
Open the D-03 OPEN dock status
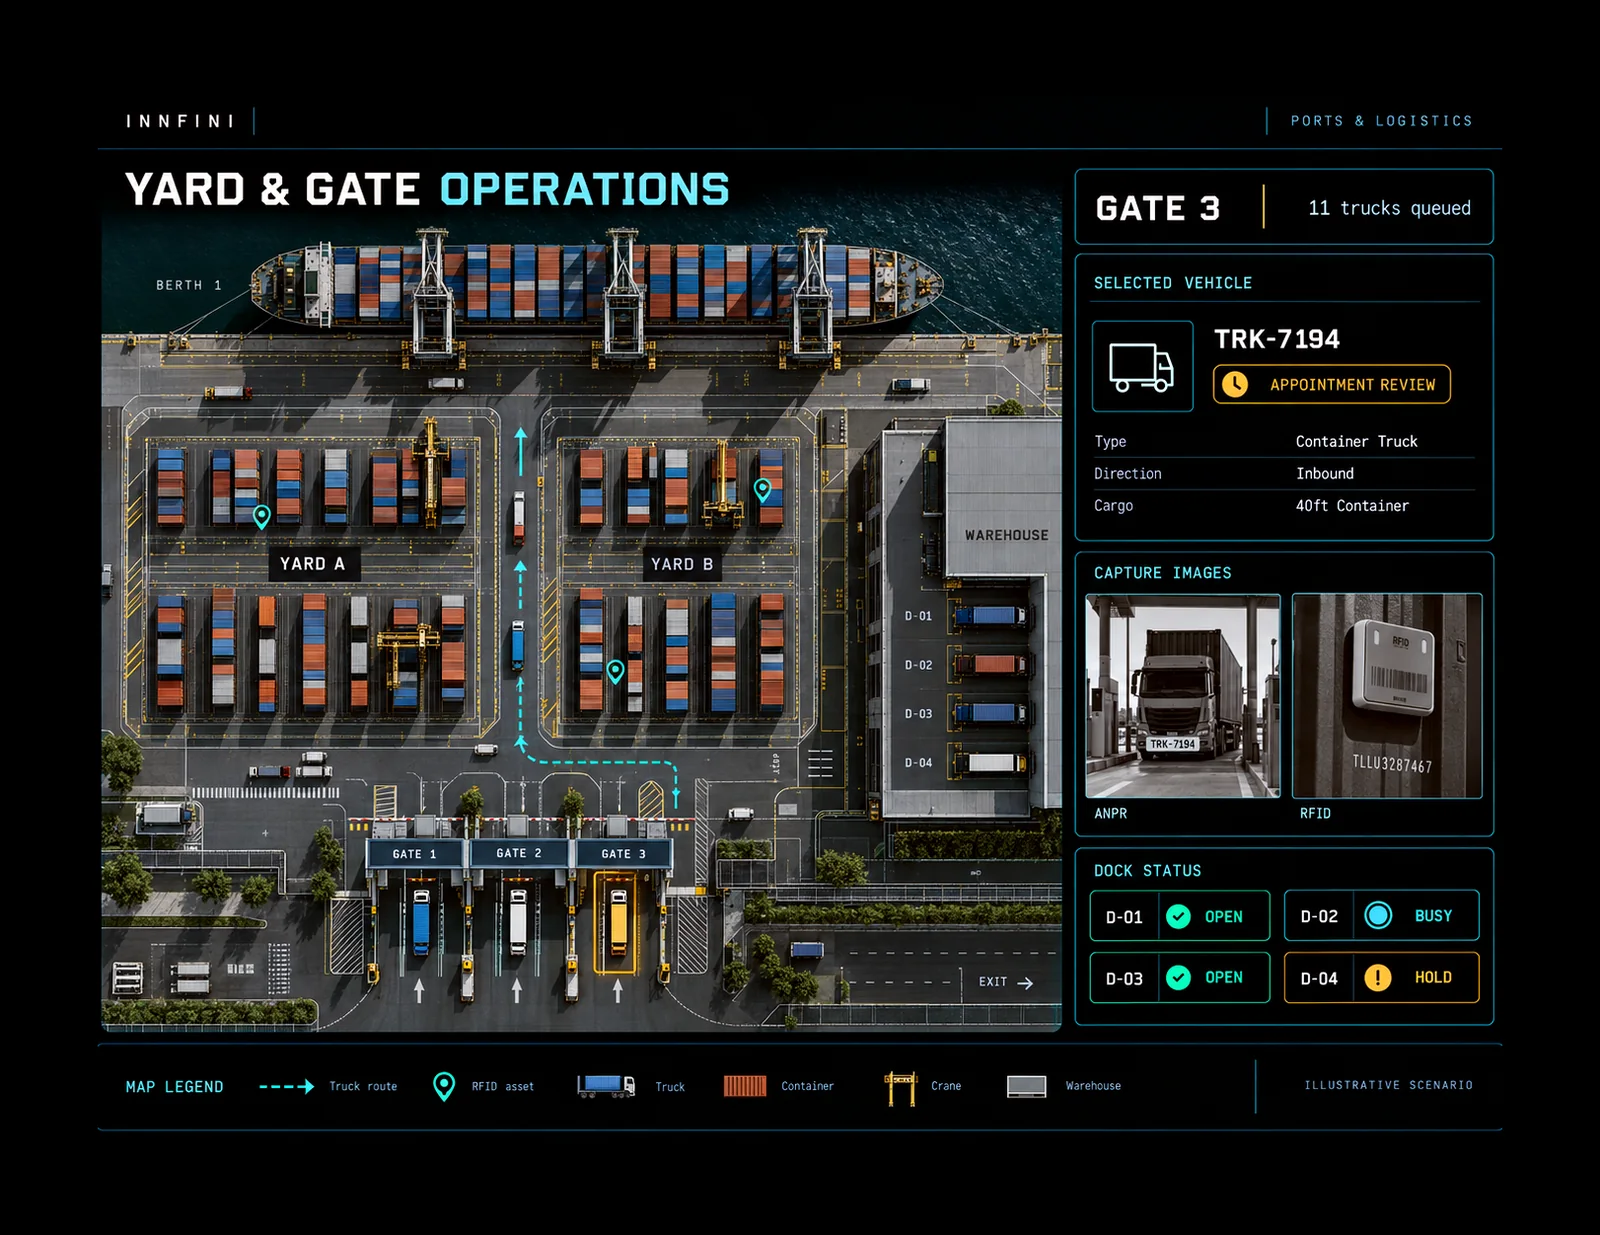point(1180,977)
